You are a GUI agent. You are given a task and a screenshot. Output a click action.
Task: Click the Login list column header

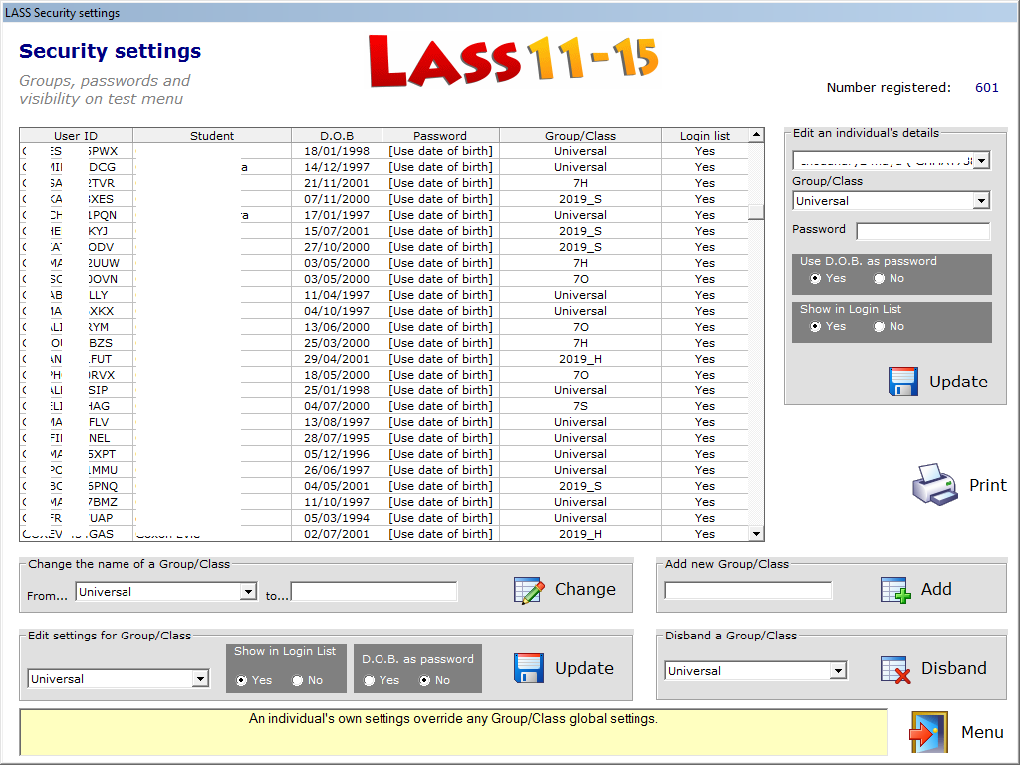[x=705, y=135]
